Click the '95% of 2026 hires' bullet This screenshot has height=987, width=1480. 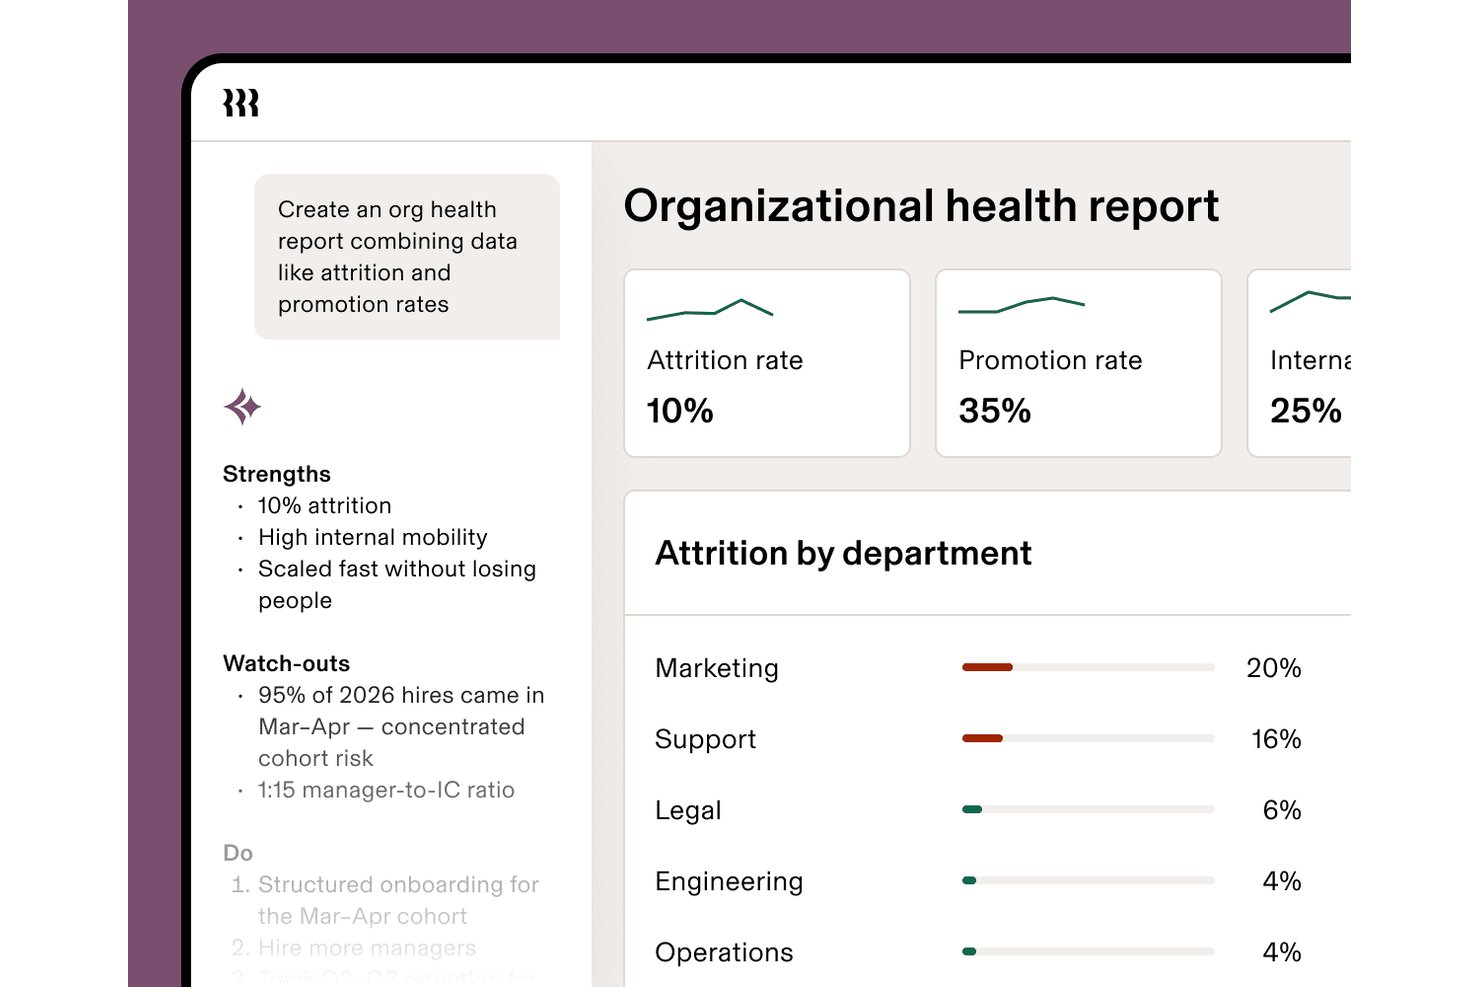401,727
